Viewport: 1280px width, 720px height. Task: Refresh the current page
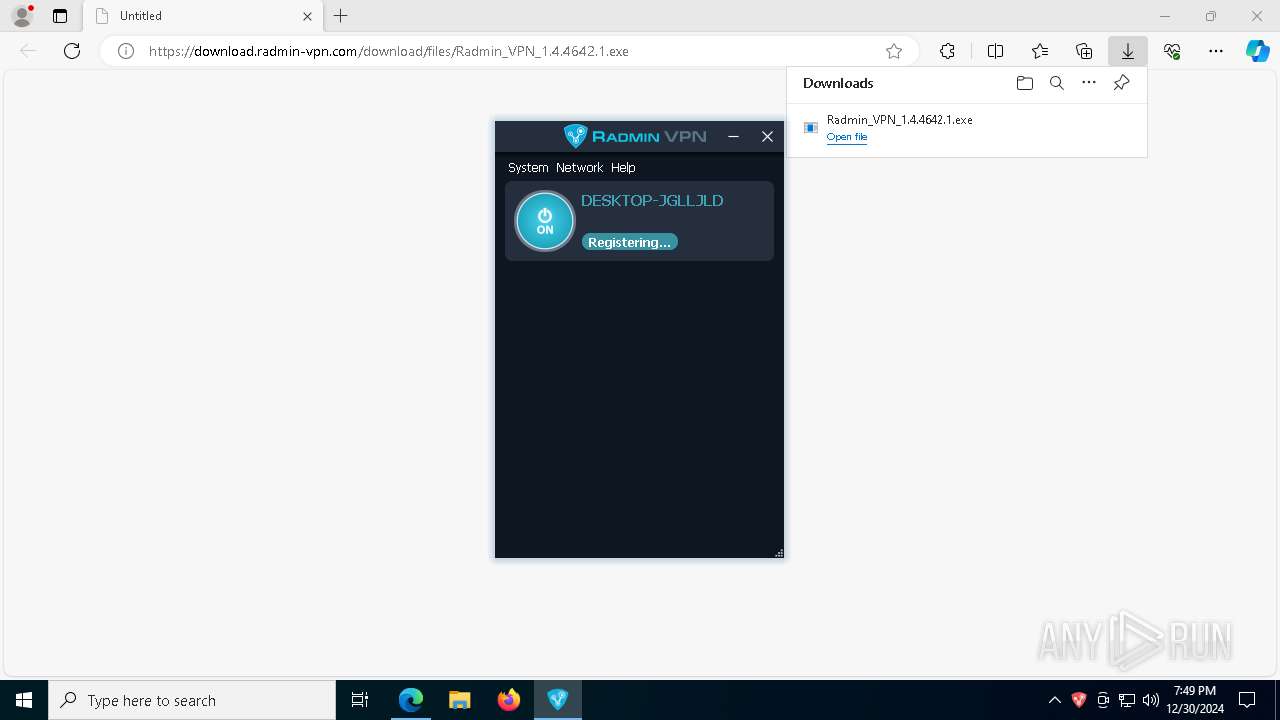coord(72,51)
